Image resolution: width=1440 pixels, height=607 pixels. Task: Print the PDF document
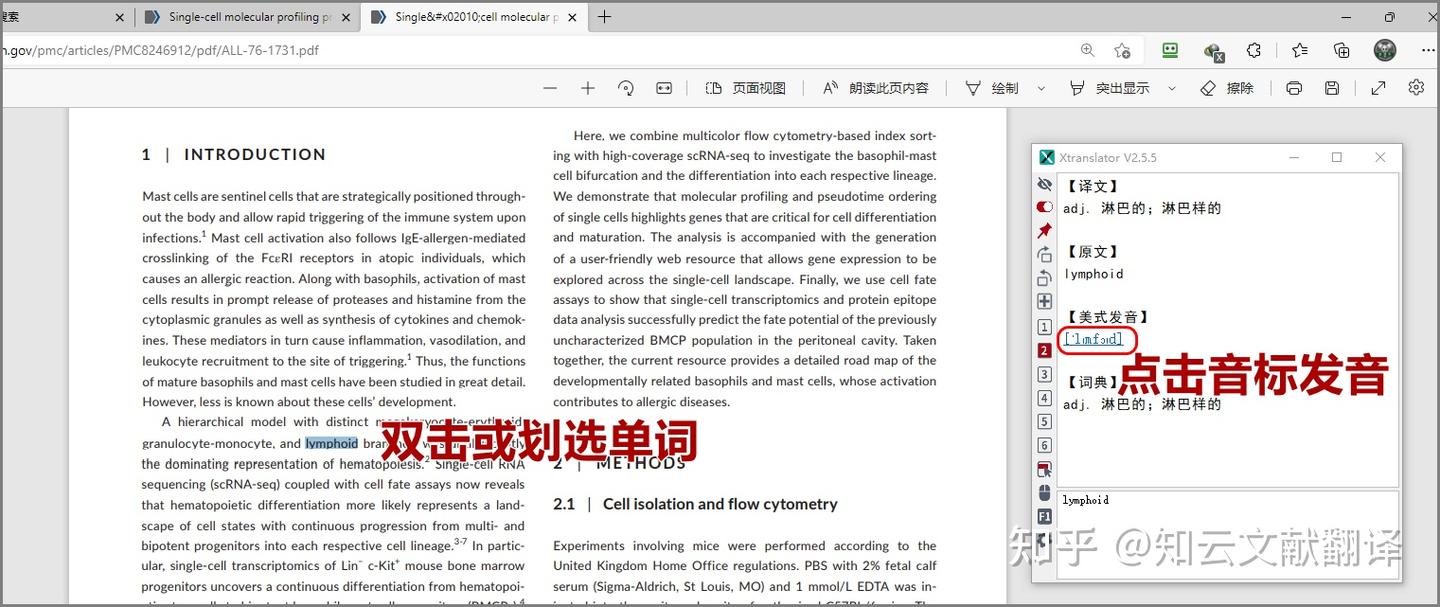[1293, 88]
